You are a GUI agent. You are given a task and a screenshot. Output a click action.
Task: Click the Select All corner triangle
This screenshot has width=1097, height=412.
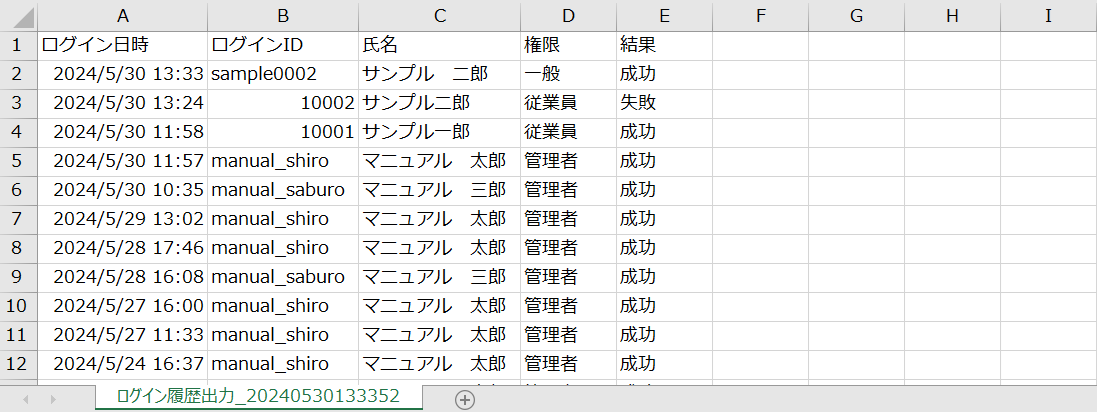tap(18, 16)
